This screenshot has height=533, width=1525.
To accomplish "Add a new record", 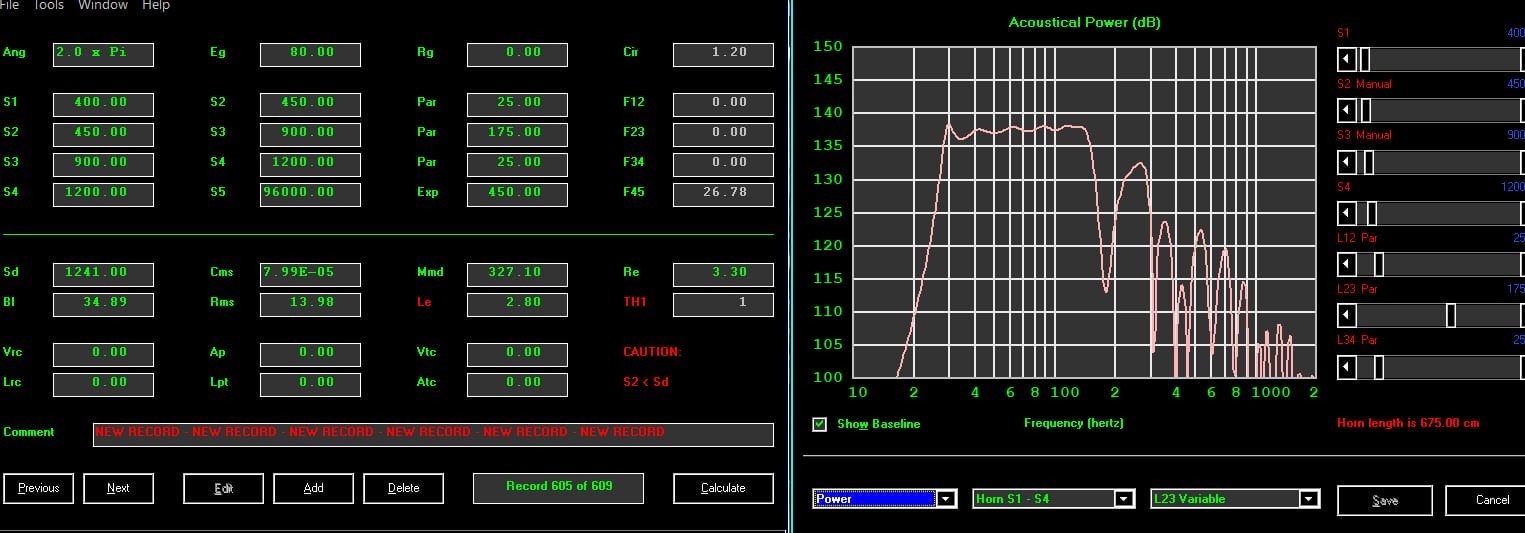I will tap(313, 488).
